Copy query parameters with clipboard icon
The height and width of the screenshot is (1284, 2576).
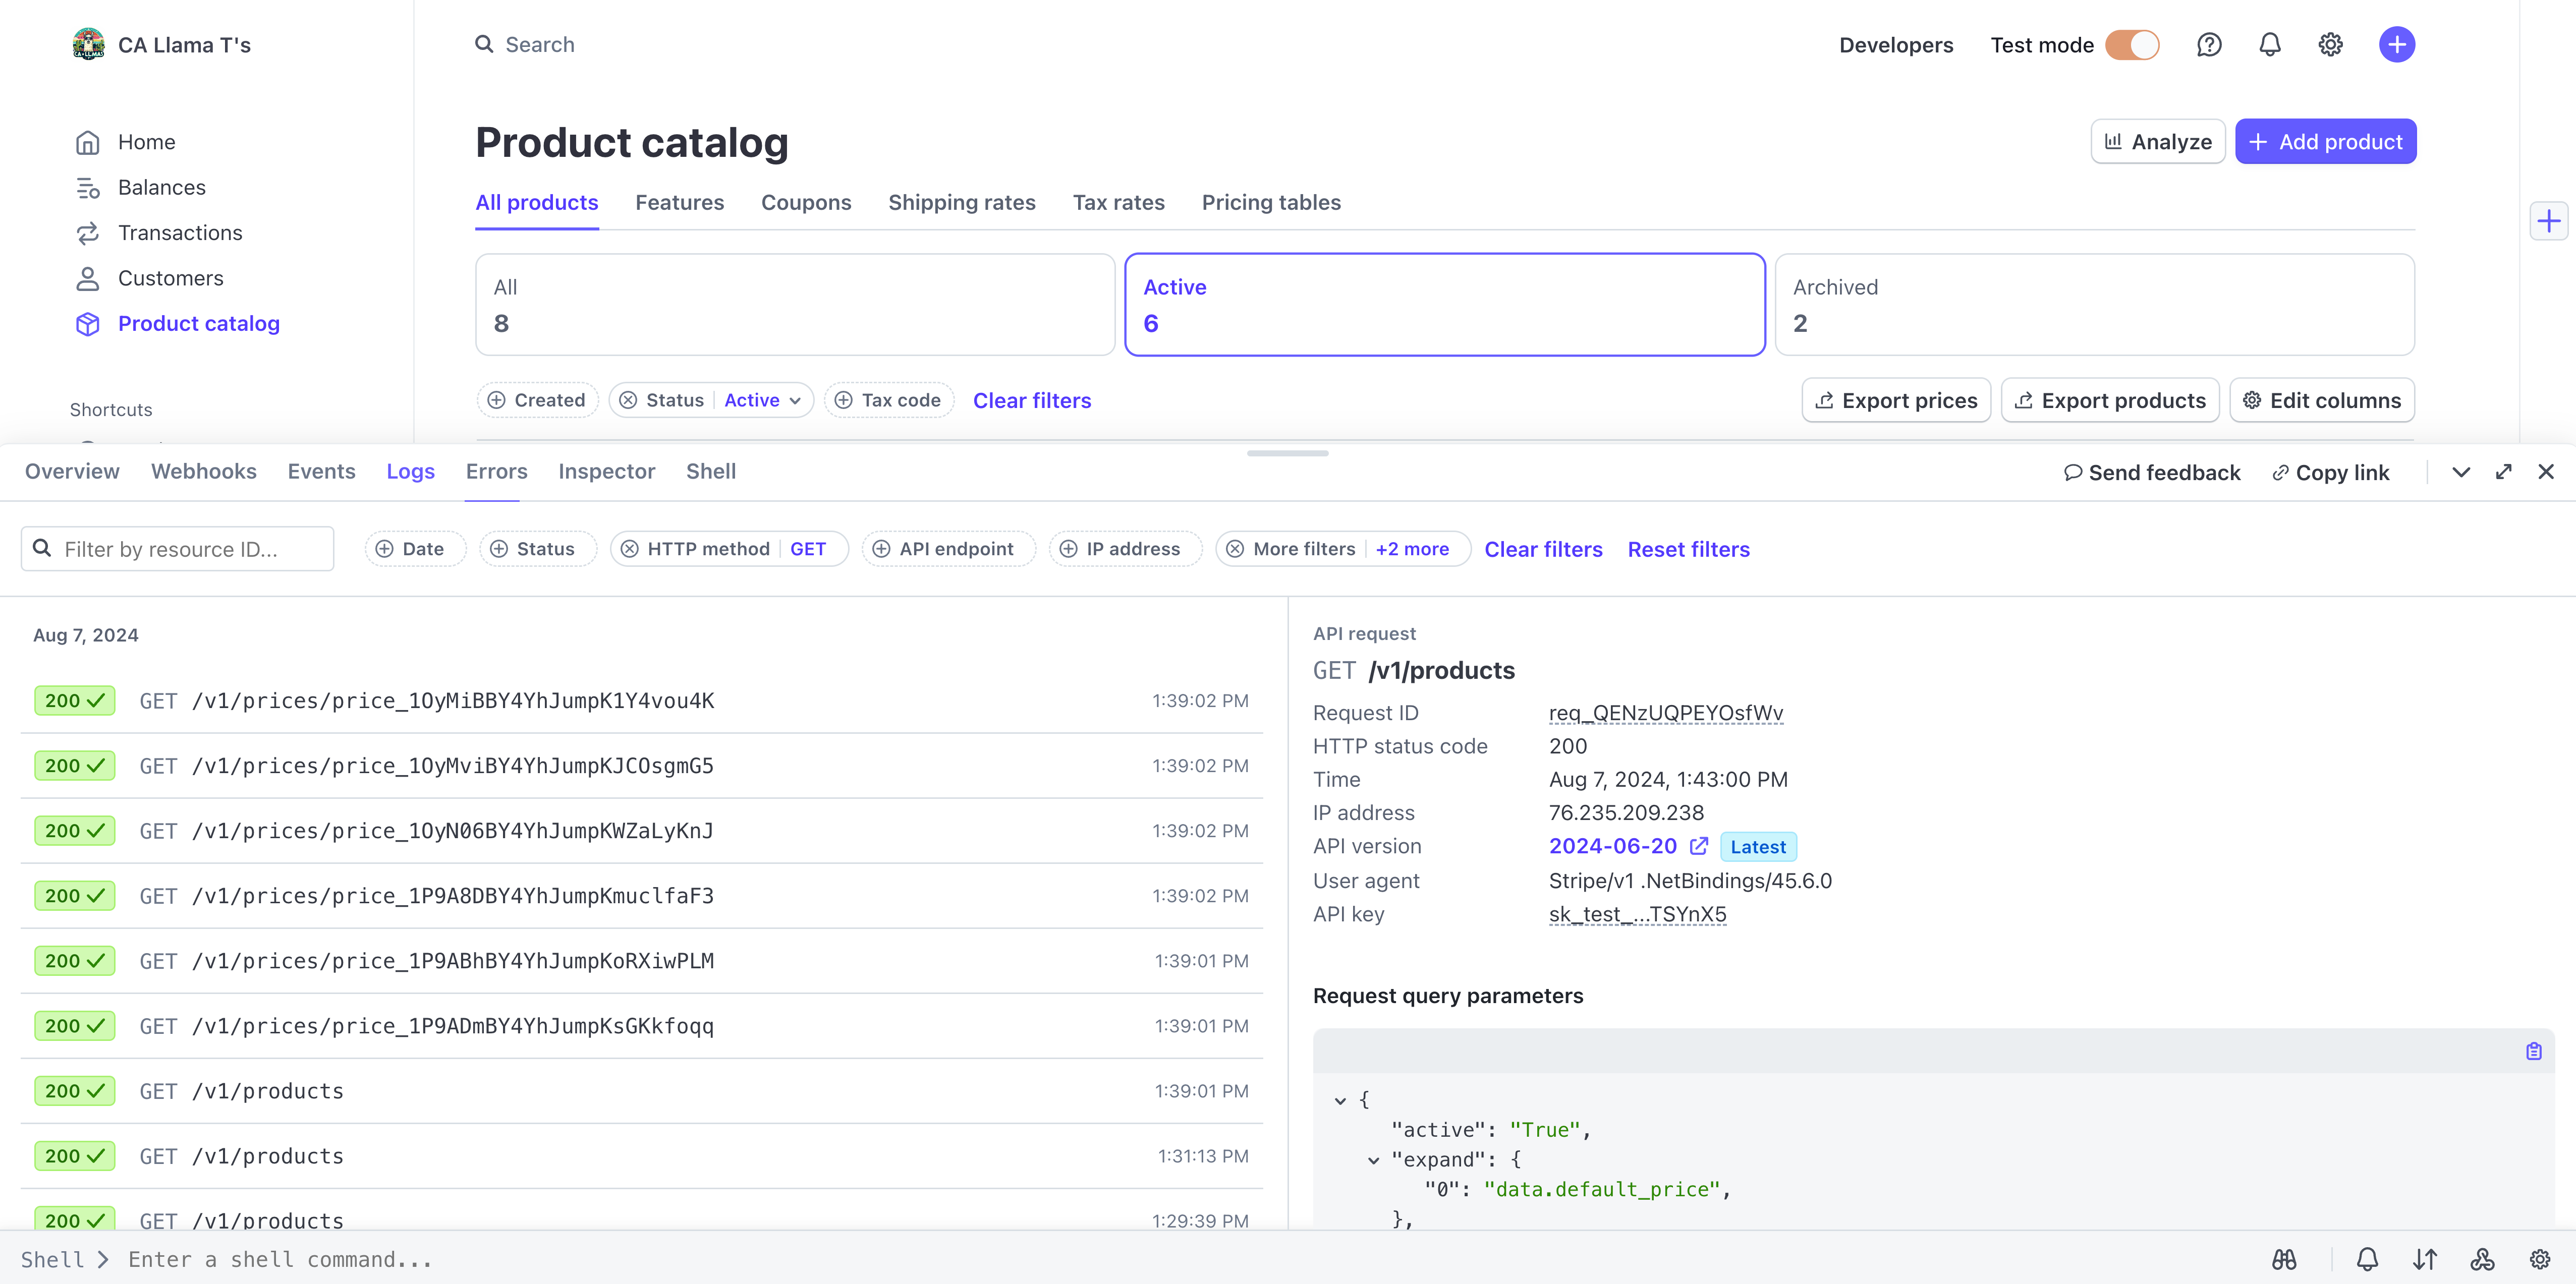pos(2533,1051)
